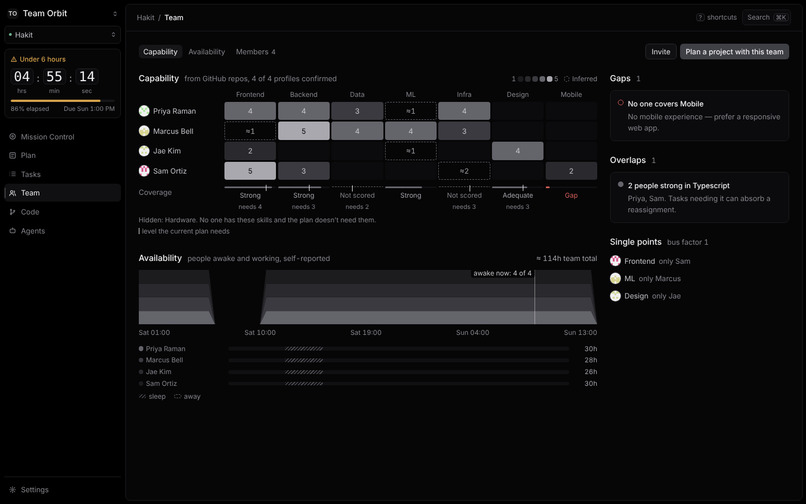The image size is (806, 504).
Task: Click the away dashed legend icon
Action: (x=177, y=397)
